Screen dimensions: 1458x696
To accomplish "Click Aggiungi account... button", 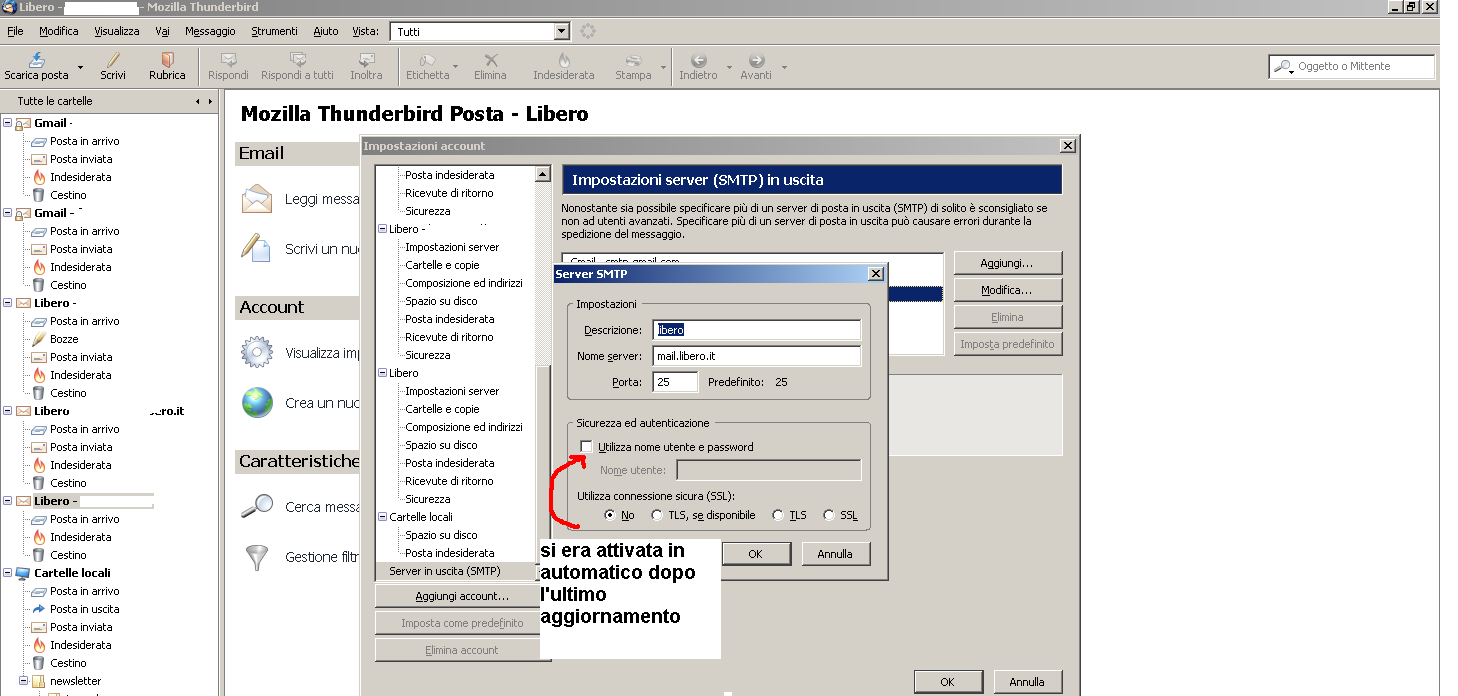I will [x=462, y=596].
